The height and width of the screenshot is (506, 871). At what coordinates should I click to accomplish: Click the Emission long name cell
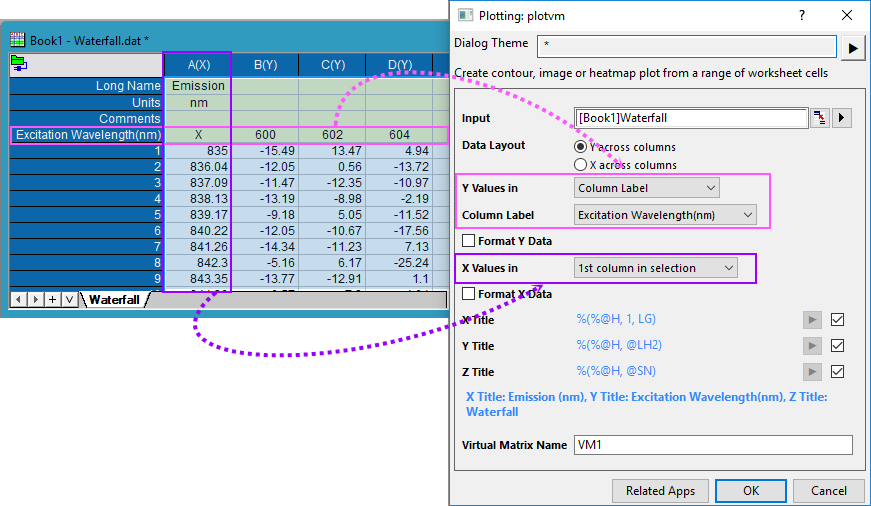coord(198,86)
